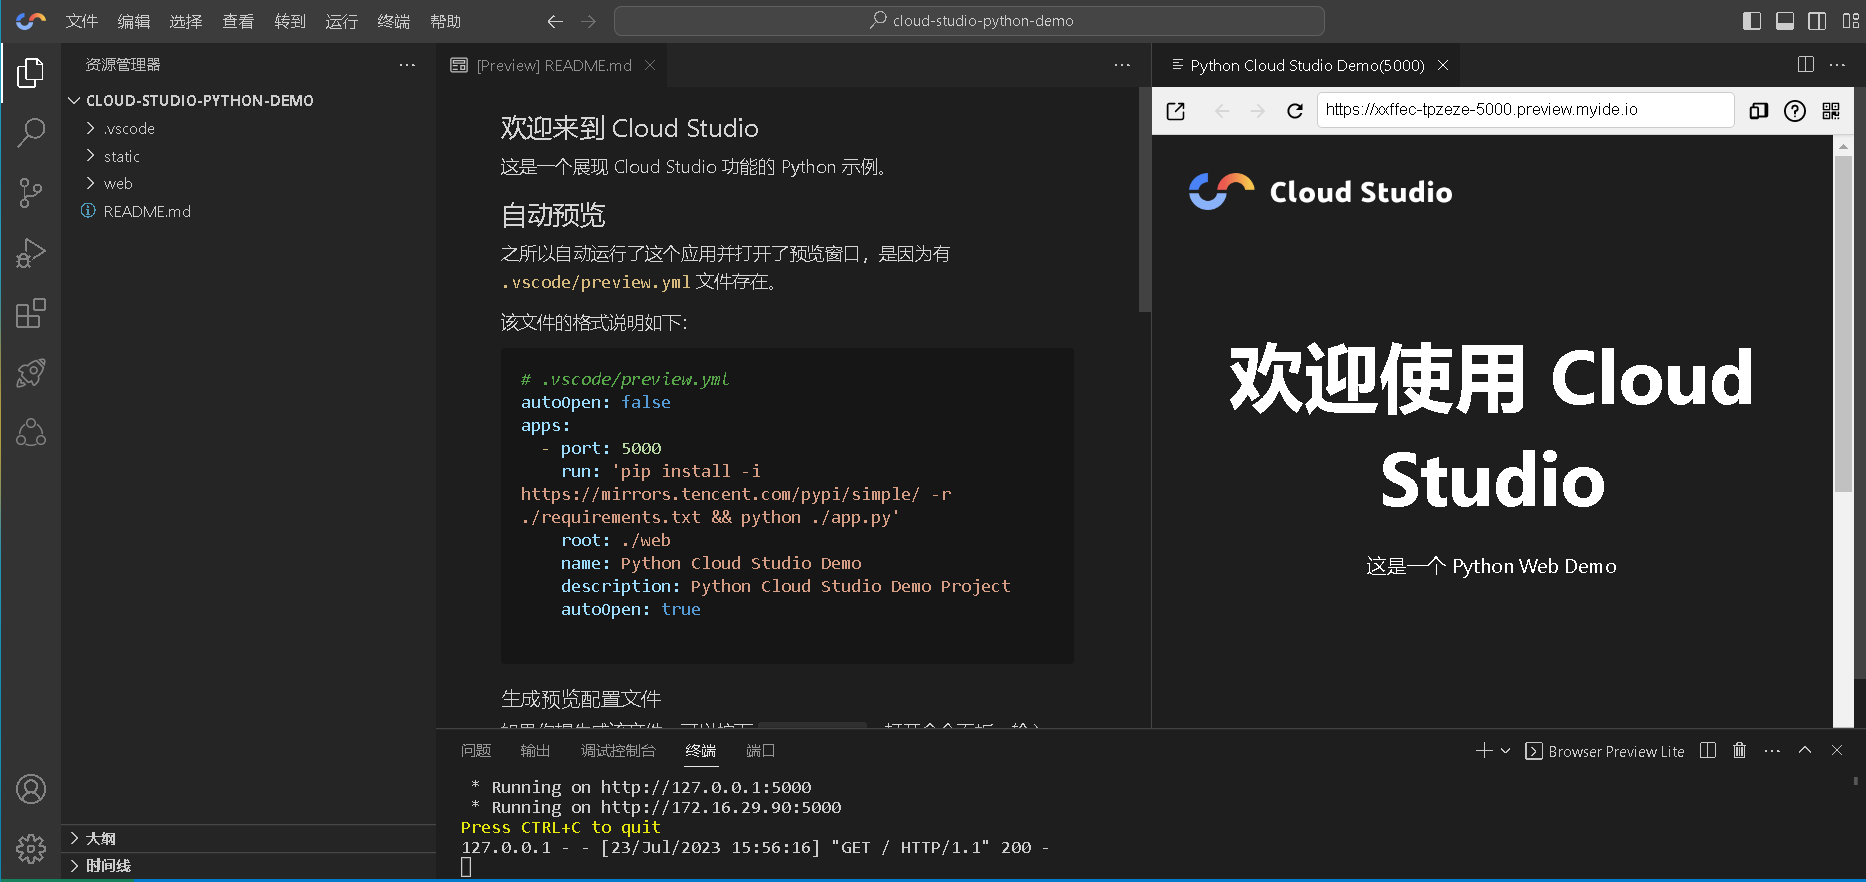
Task: Switch to the 调试控制台 panel tab
Action: pyautogui.click(x=618, y=751)
